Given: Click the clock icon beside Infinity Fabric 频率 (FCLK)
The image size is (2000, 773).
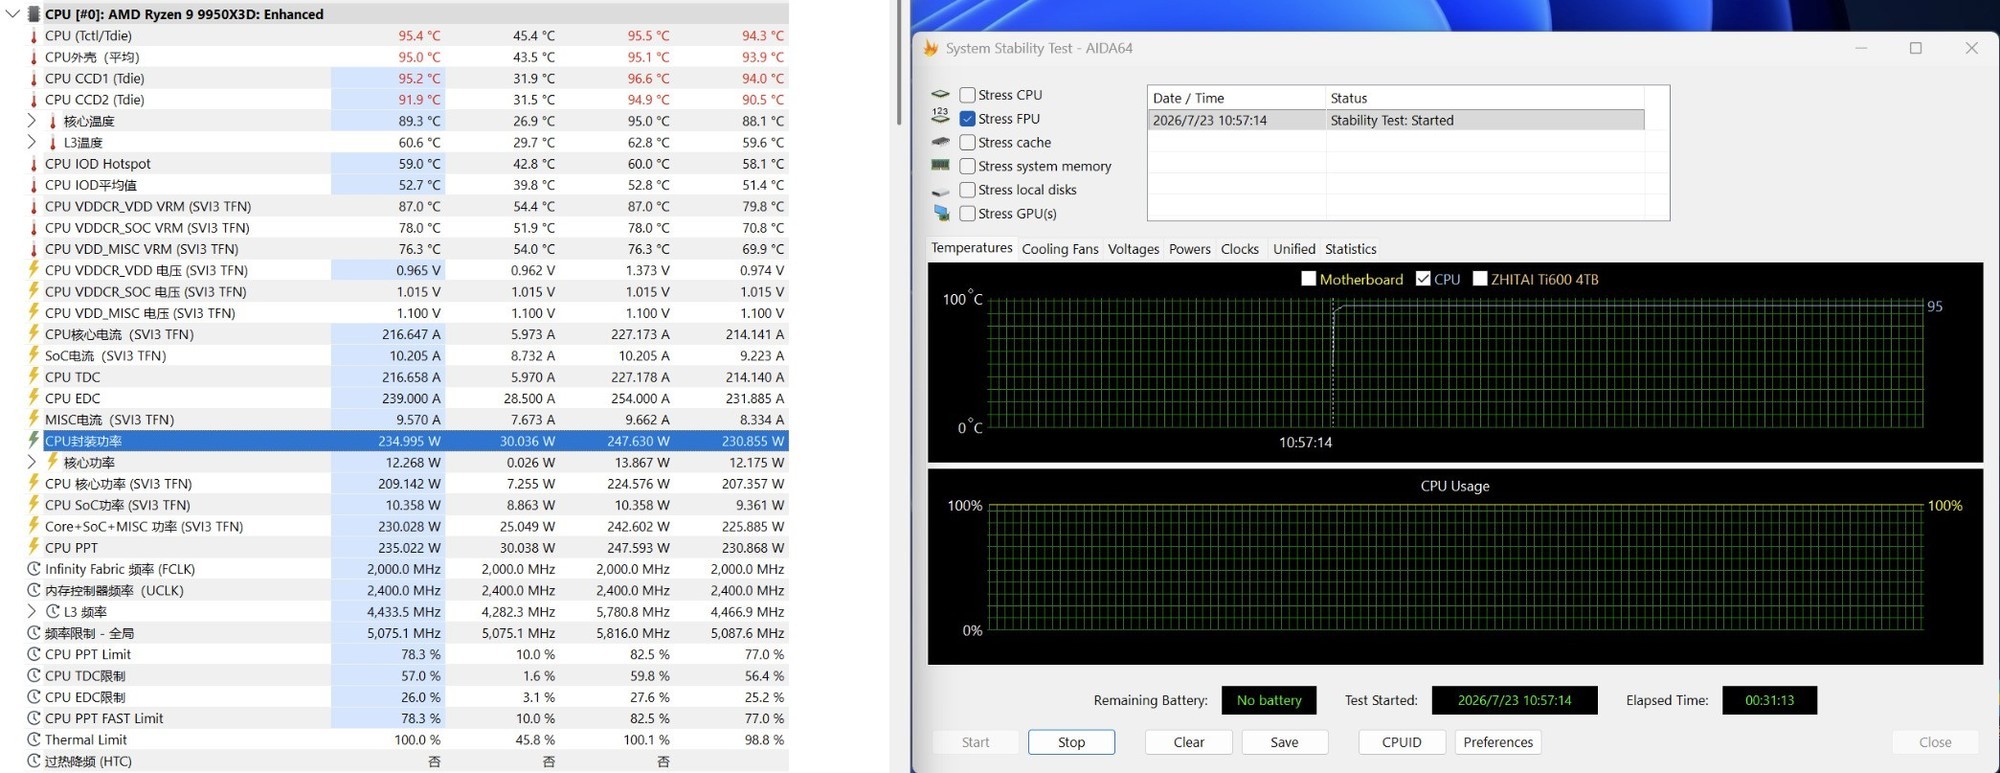Looking at the screenshot, I should pyautogui.click(x=34, y=569).
